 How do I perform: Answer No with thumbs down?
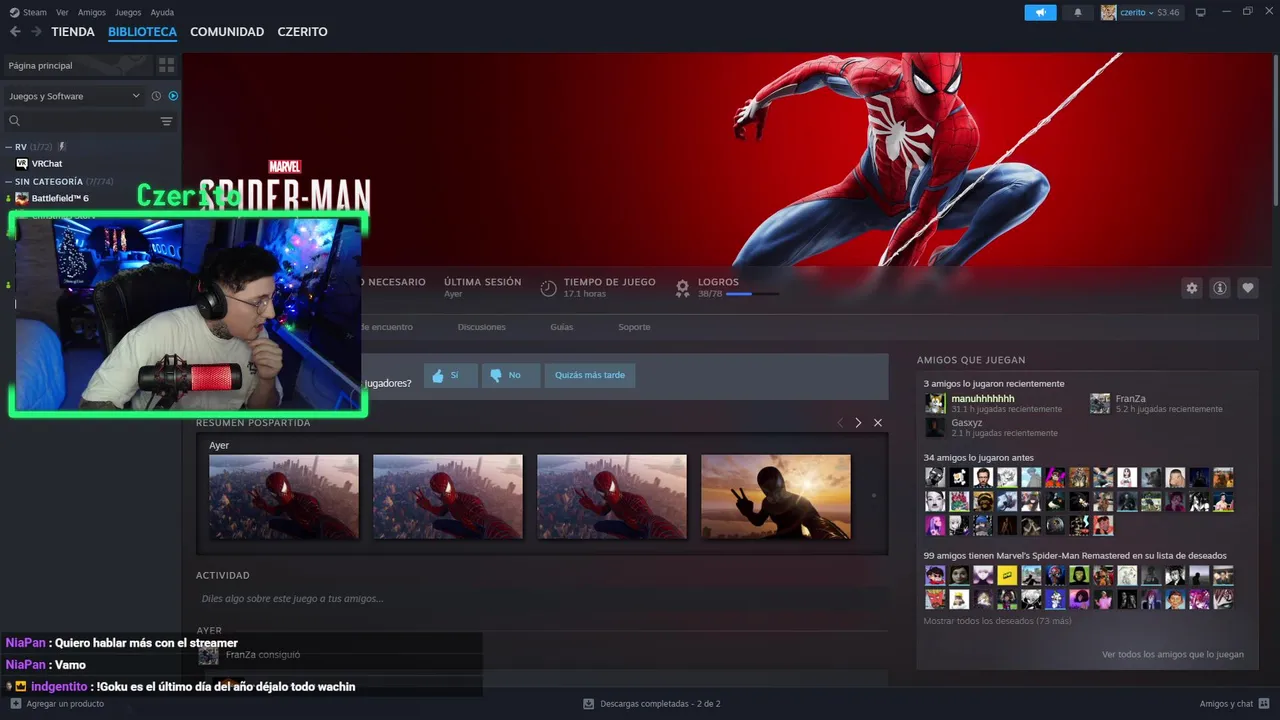tap(510, 375)
